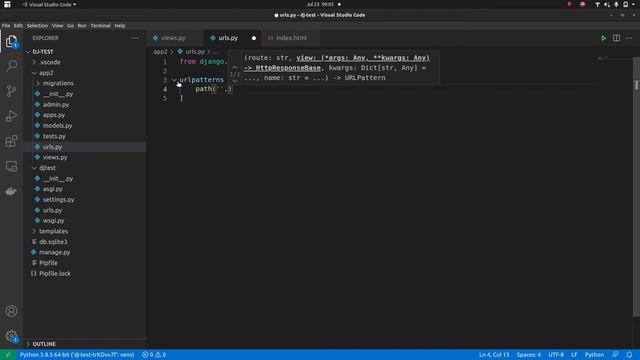Screen dimensions: 640x360
Task: Open the Accounts menu icon
Action: 11,311
